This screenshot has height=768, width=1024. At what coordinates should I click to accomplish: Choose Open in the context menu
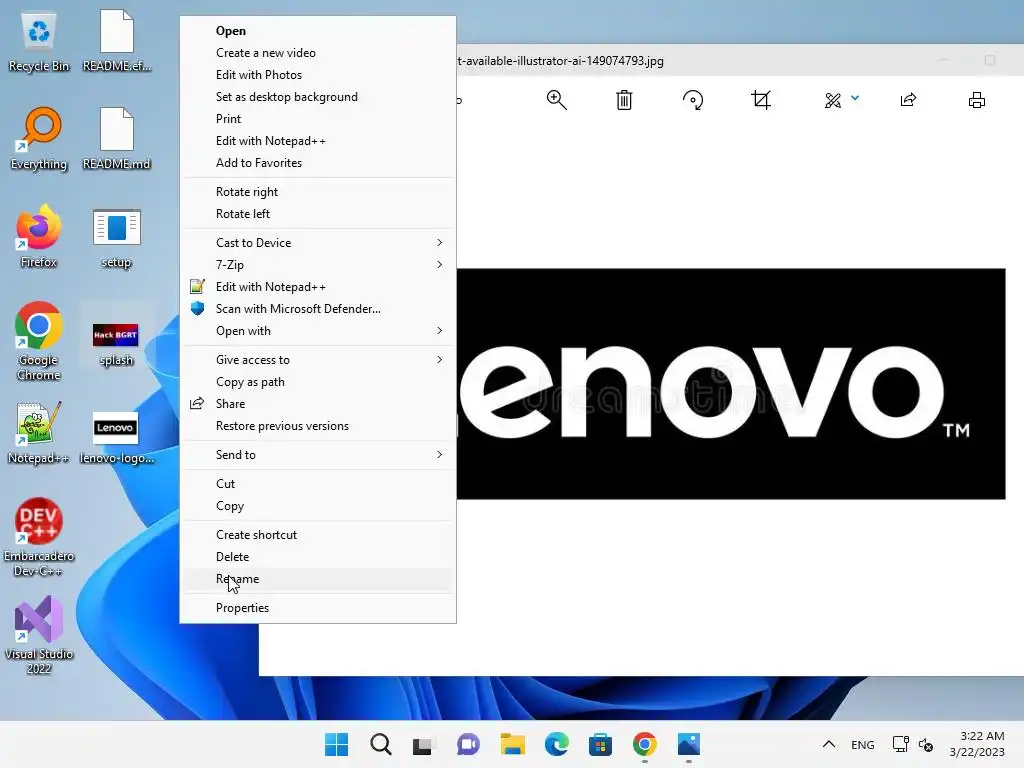coord(318,31)
